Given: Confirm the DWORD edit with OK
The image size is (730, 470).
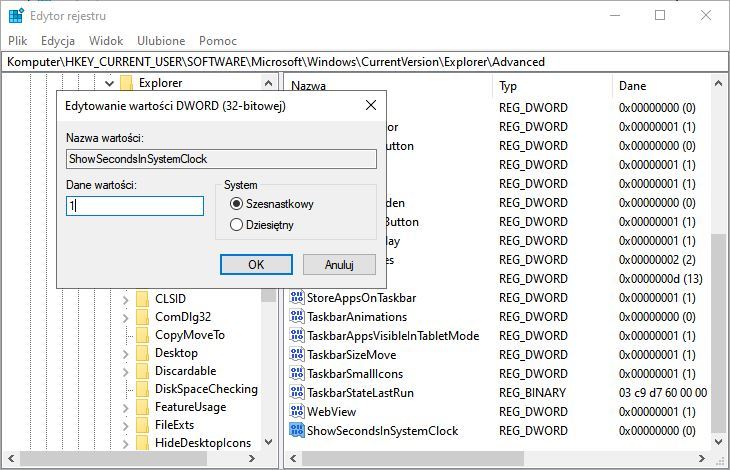Looking at the screenshot, I should (x=256, y=265).
